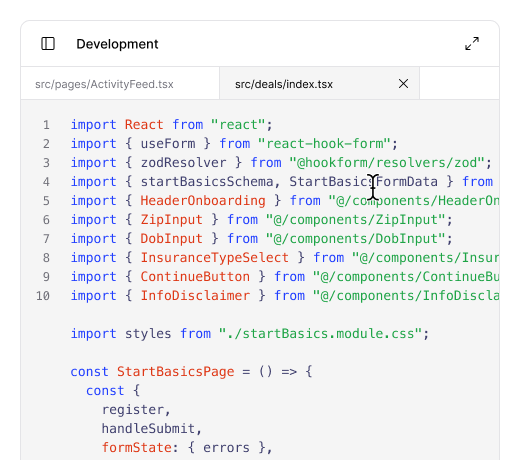The width and height of the screenshot is (520, 460).
Task: Click ContinueButton identifier on line 9
Action: click(x=195, y=277)
